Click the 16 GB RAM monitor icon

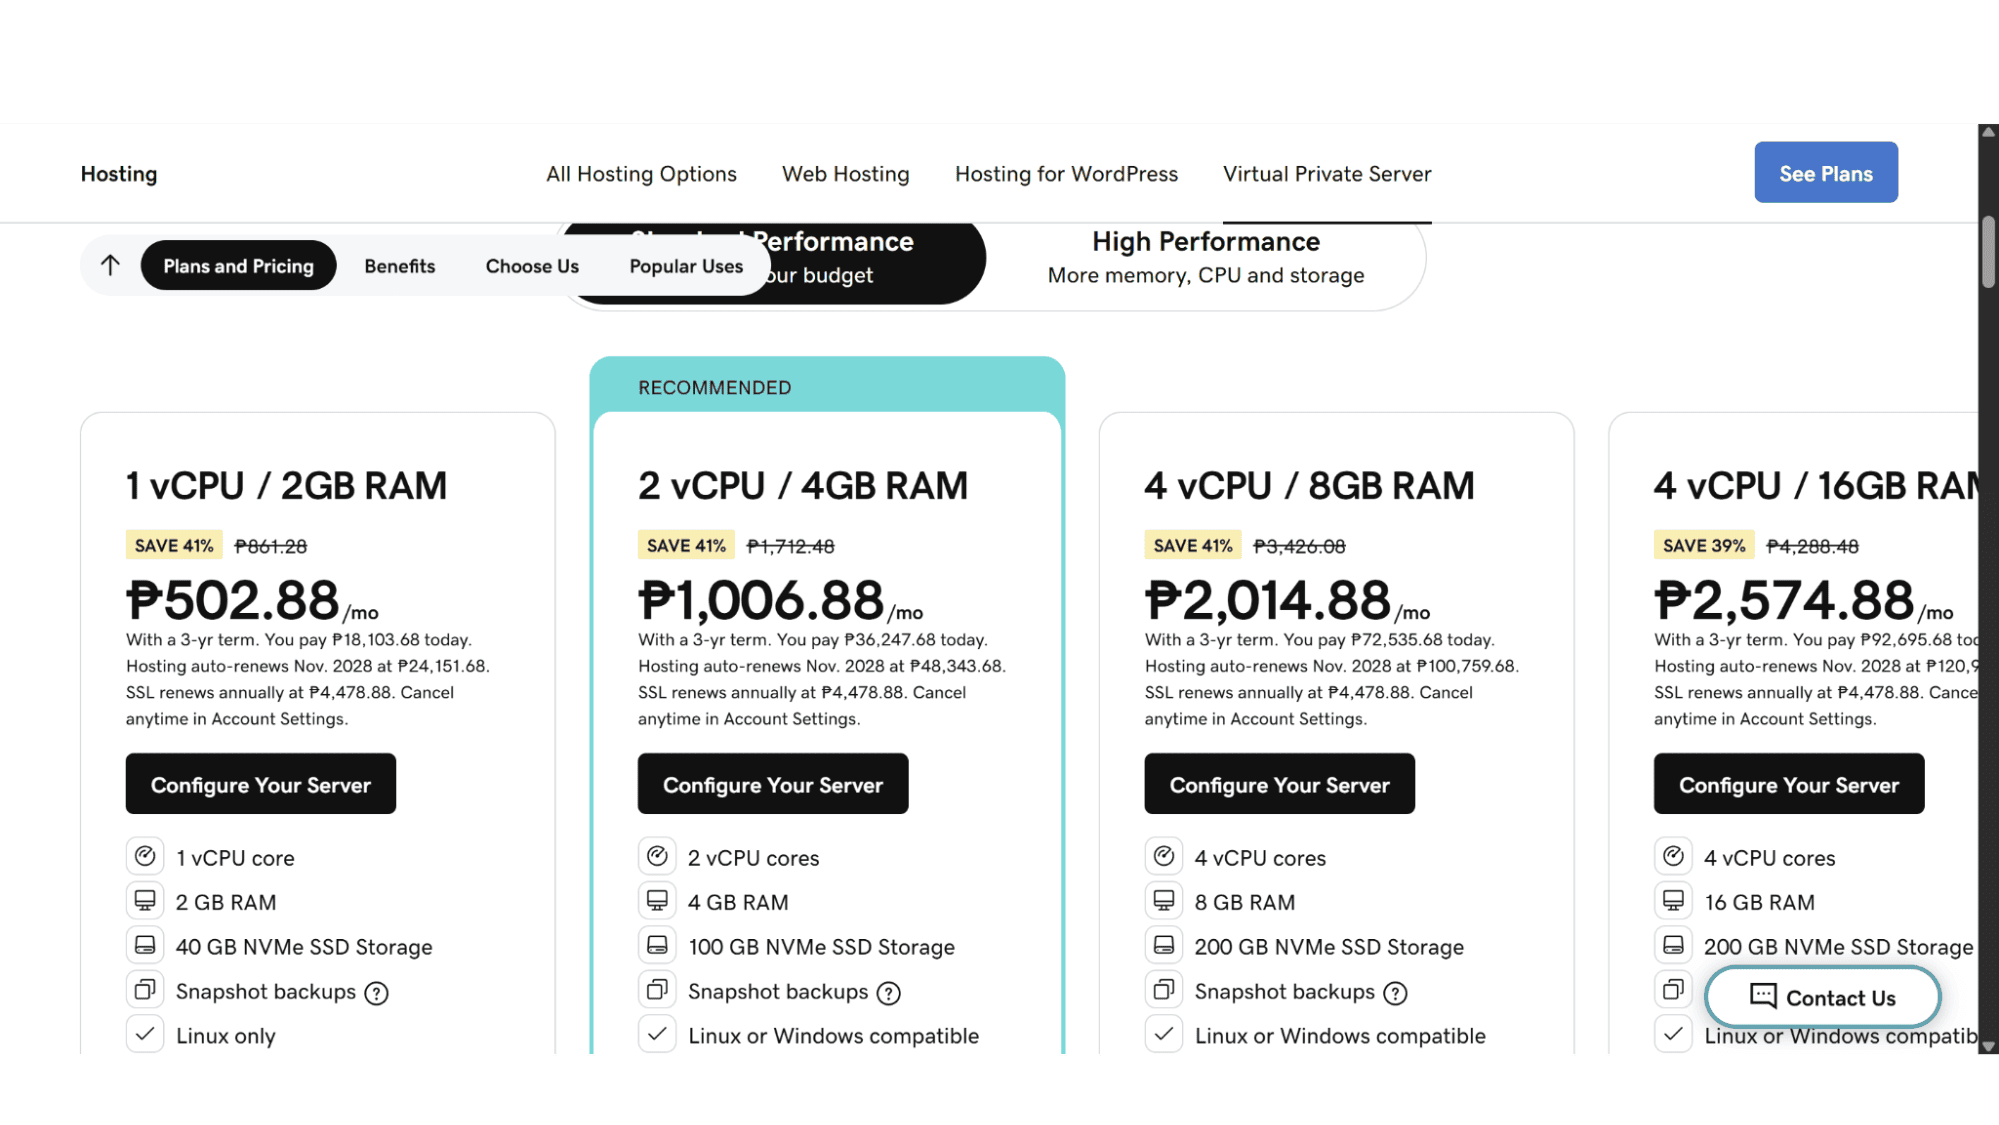[1673, 899]
